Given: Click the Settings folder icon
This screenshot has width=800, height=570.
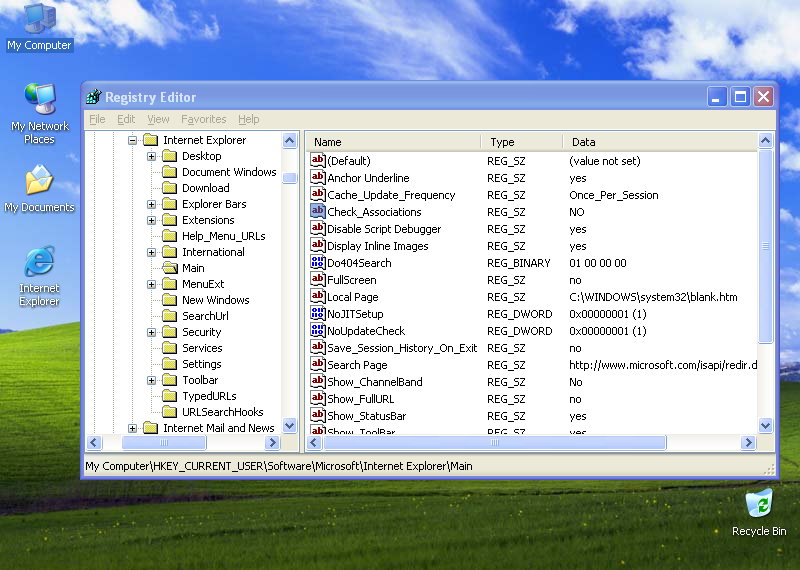Looking at the screenshot, I should 169,364.
